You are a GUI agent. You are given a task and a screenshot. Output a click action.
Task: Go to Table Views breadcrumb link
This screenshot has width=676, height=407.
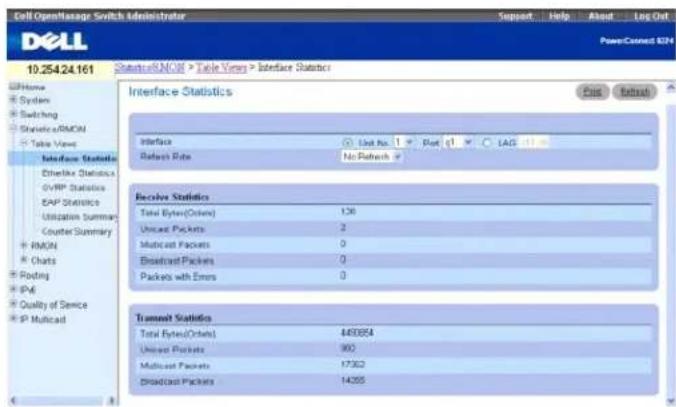tap(221, 68)
